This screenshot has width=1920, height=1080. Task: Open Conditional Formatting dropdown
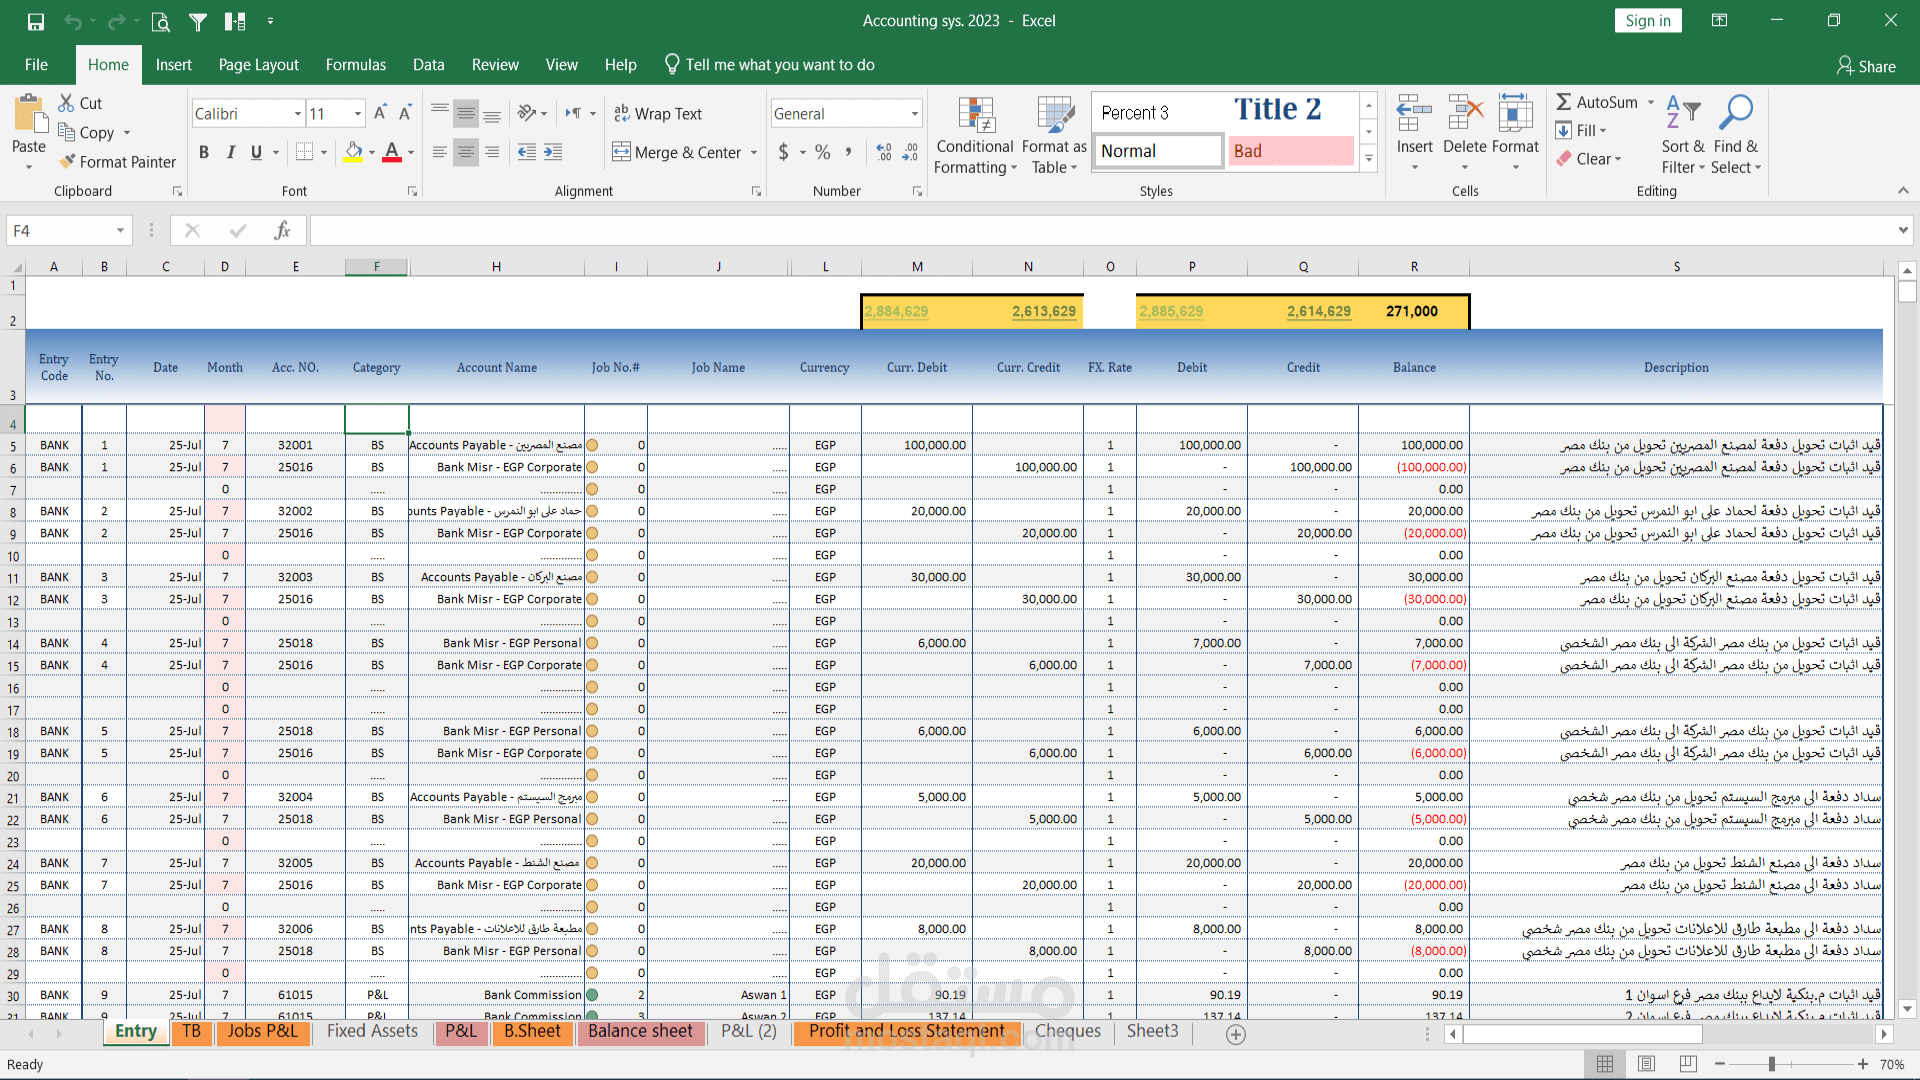tap(975, 135)
